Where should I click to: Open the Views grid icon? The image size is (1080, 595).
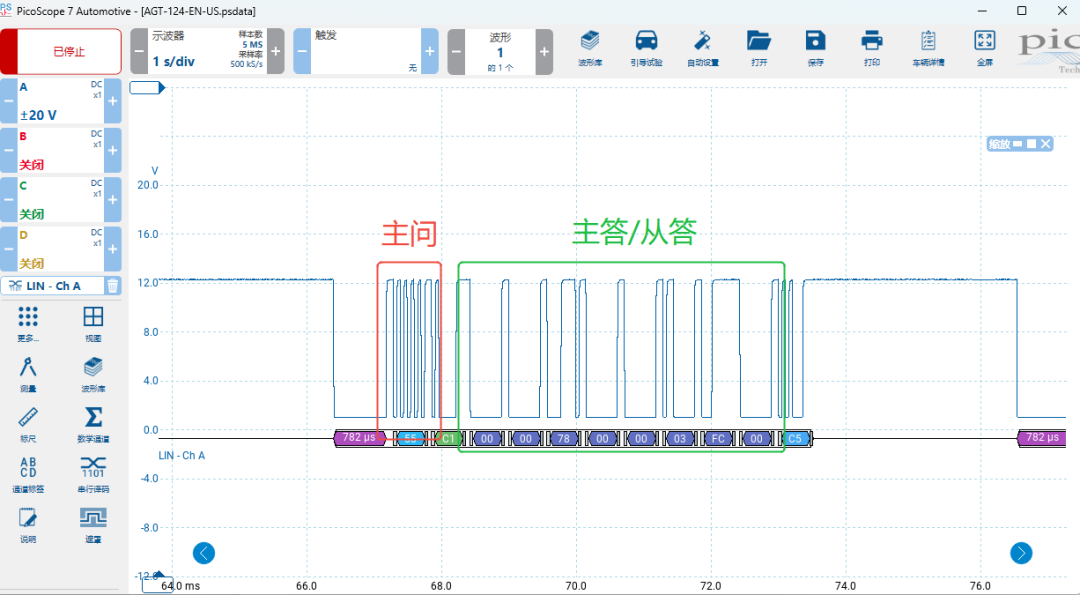(93, 324)
